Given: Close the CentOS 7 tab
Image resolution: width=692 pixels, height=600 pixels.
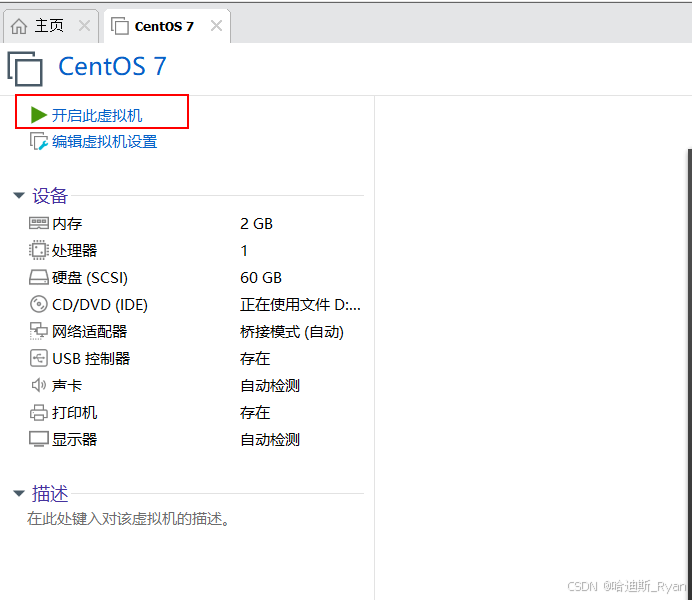Looking at the screenshot, I should pyautogui.click(x=216, y=26).
